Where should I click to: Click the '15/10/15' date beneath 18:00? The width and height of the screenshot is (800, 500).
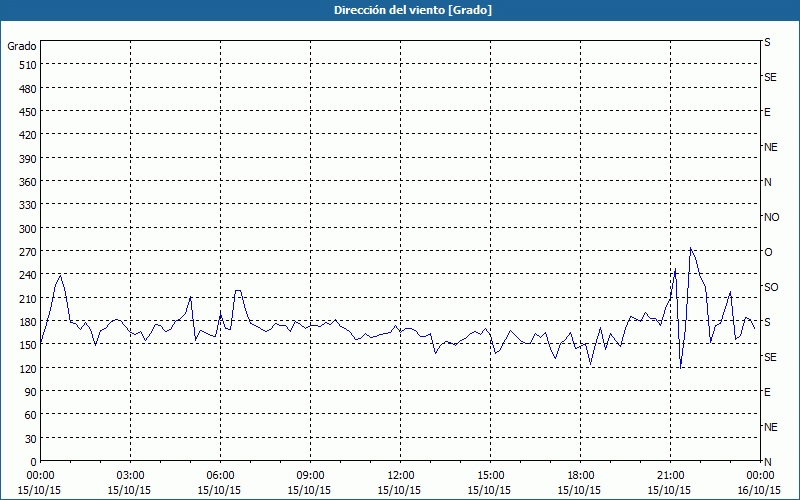tap(579, 490)
